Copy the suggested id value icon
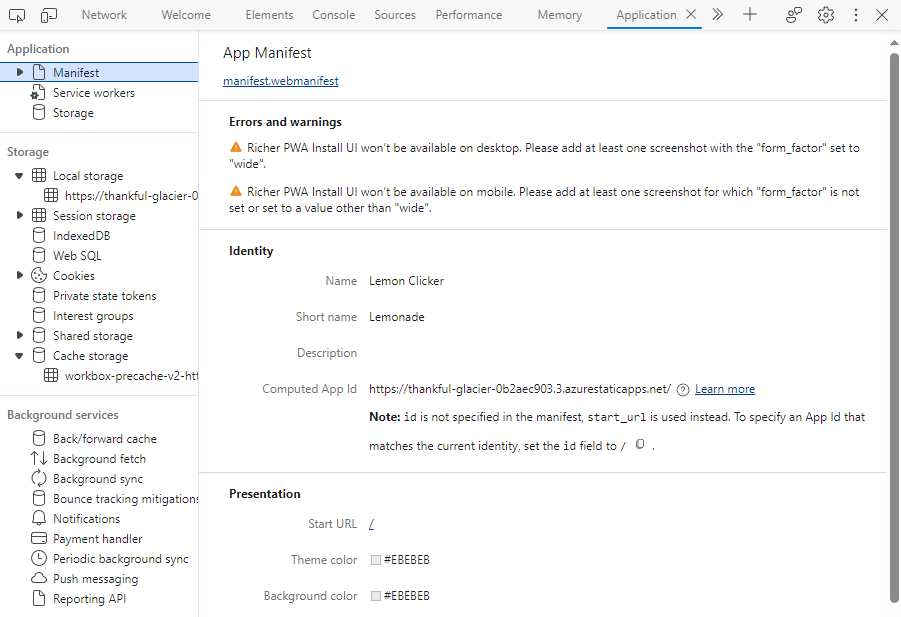 (640, 444)
